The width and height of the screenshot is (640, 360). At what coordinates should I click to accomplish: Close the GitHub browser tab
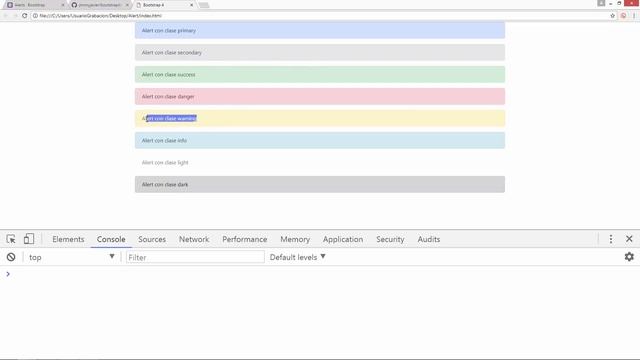pyautogui.click(x=127, y=5)
